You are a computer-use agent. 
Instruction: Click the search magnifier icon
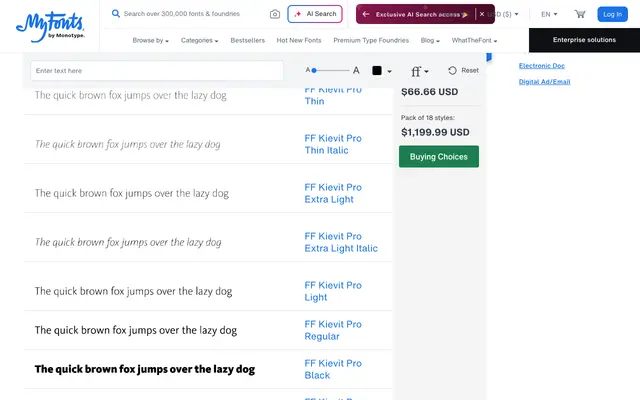[116, 13]
